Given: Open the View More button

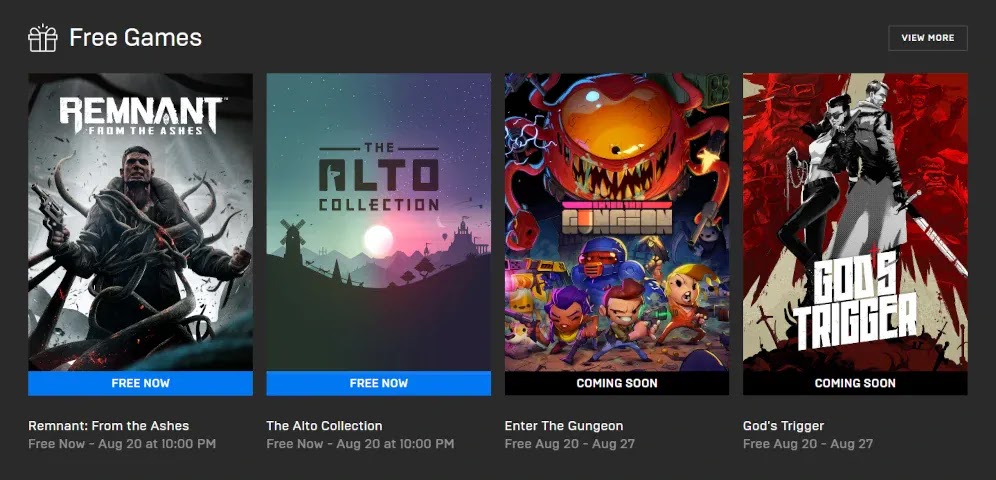Looking at the screenshot, I should [x=927, y=38].
